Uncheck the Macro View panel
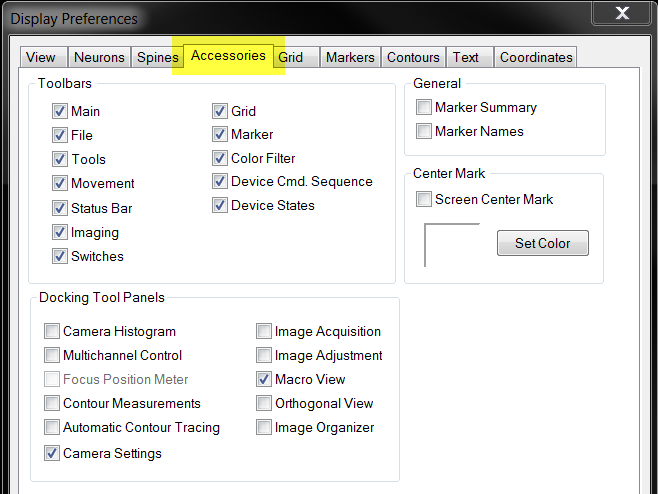Image resolution: width=658 pixels, height=494 pixels. (264, 379)
